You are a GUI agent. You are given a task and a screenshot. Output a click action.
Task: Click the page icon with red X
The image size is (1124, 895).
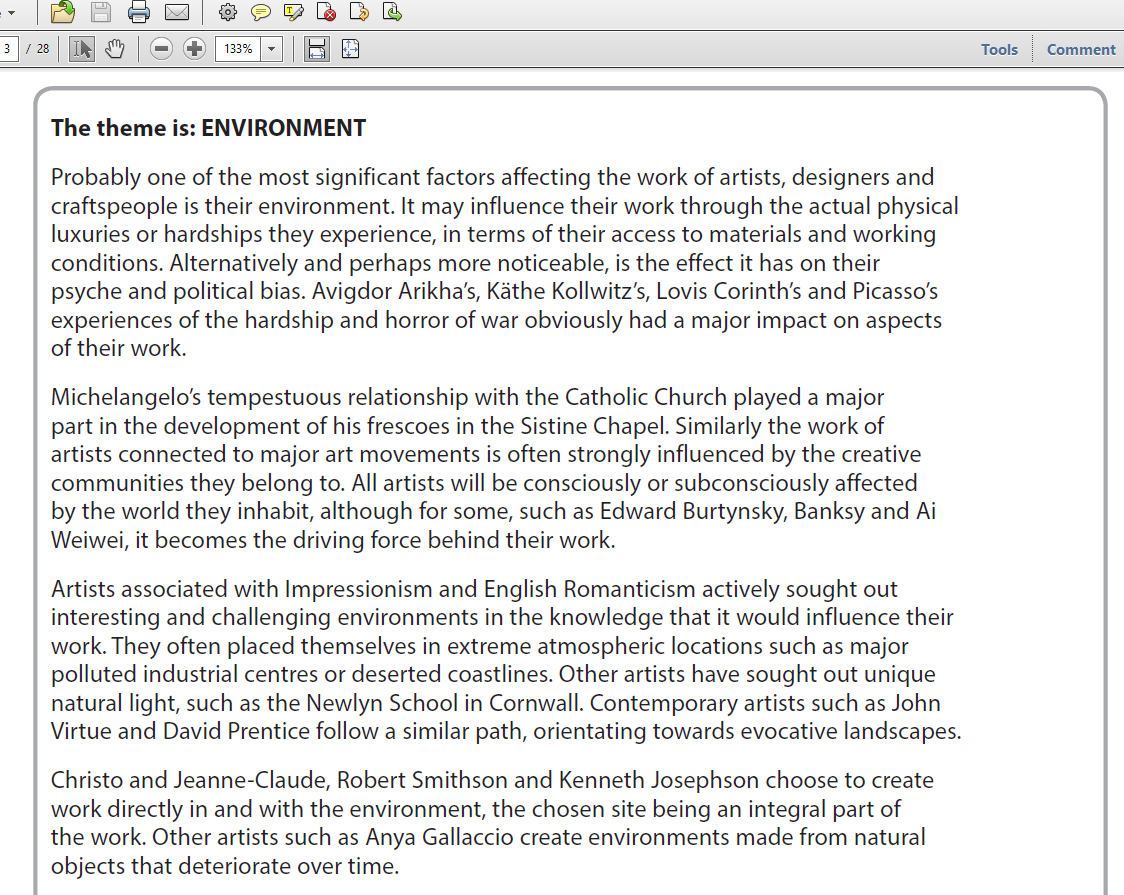point(326,11)
